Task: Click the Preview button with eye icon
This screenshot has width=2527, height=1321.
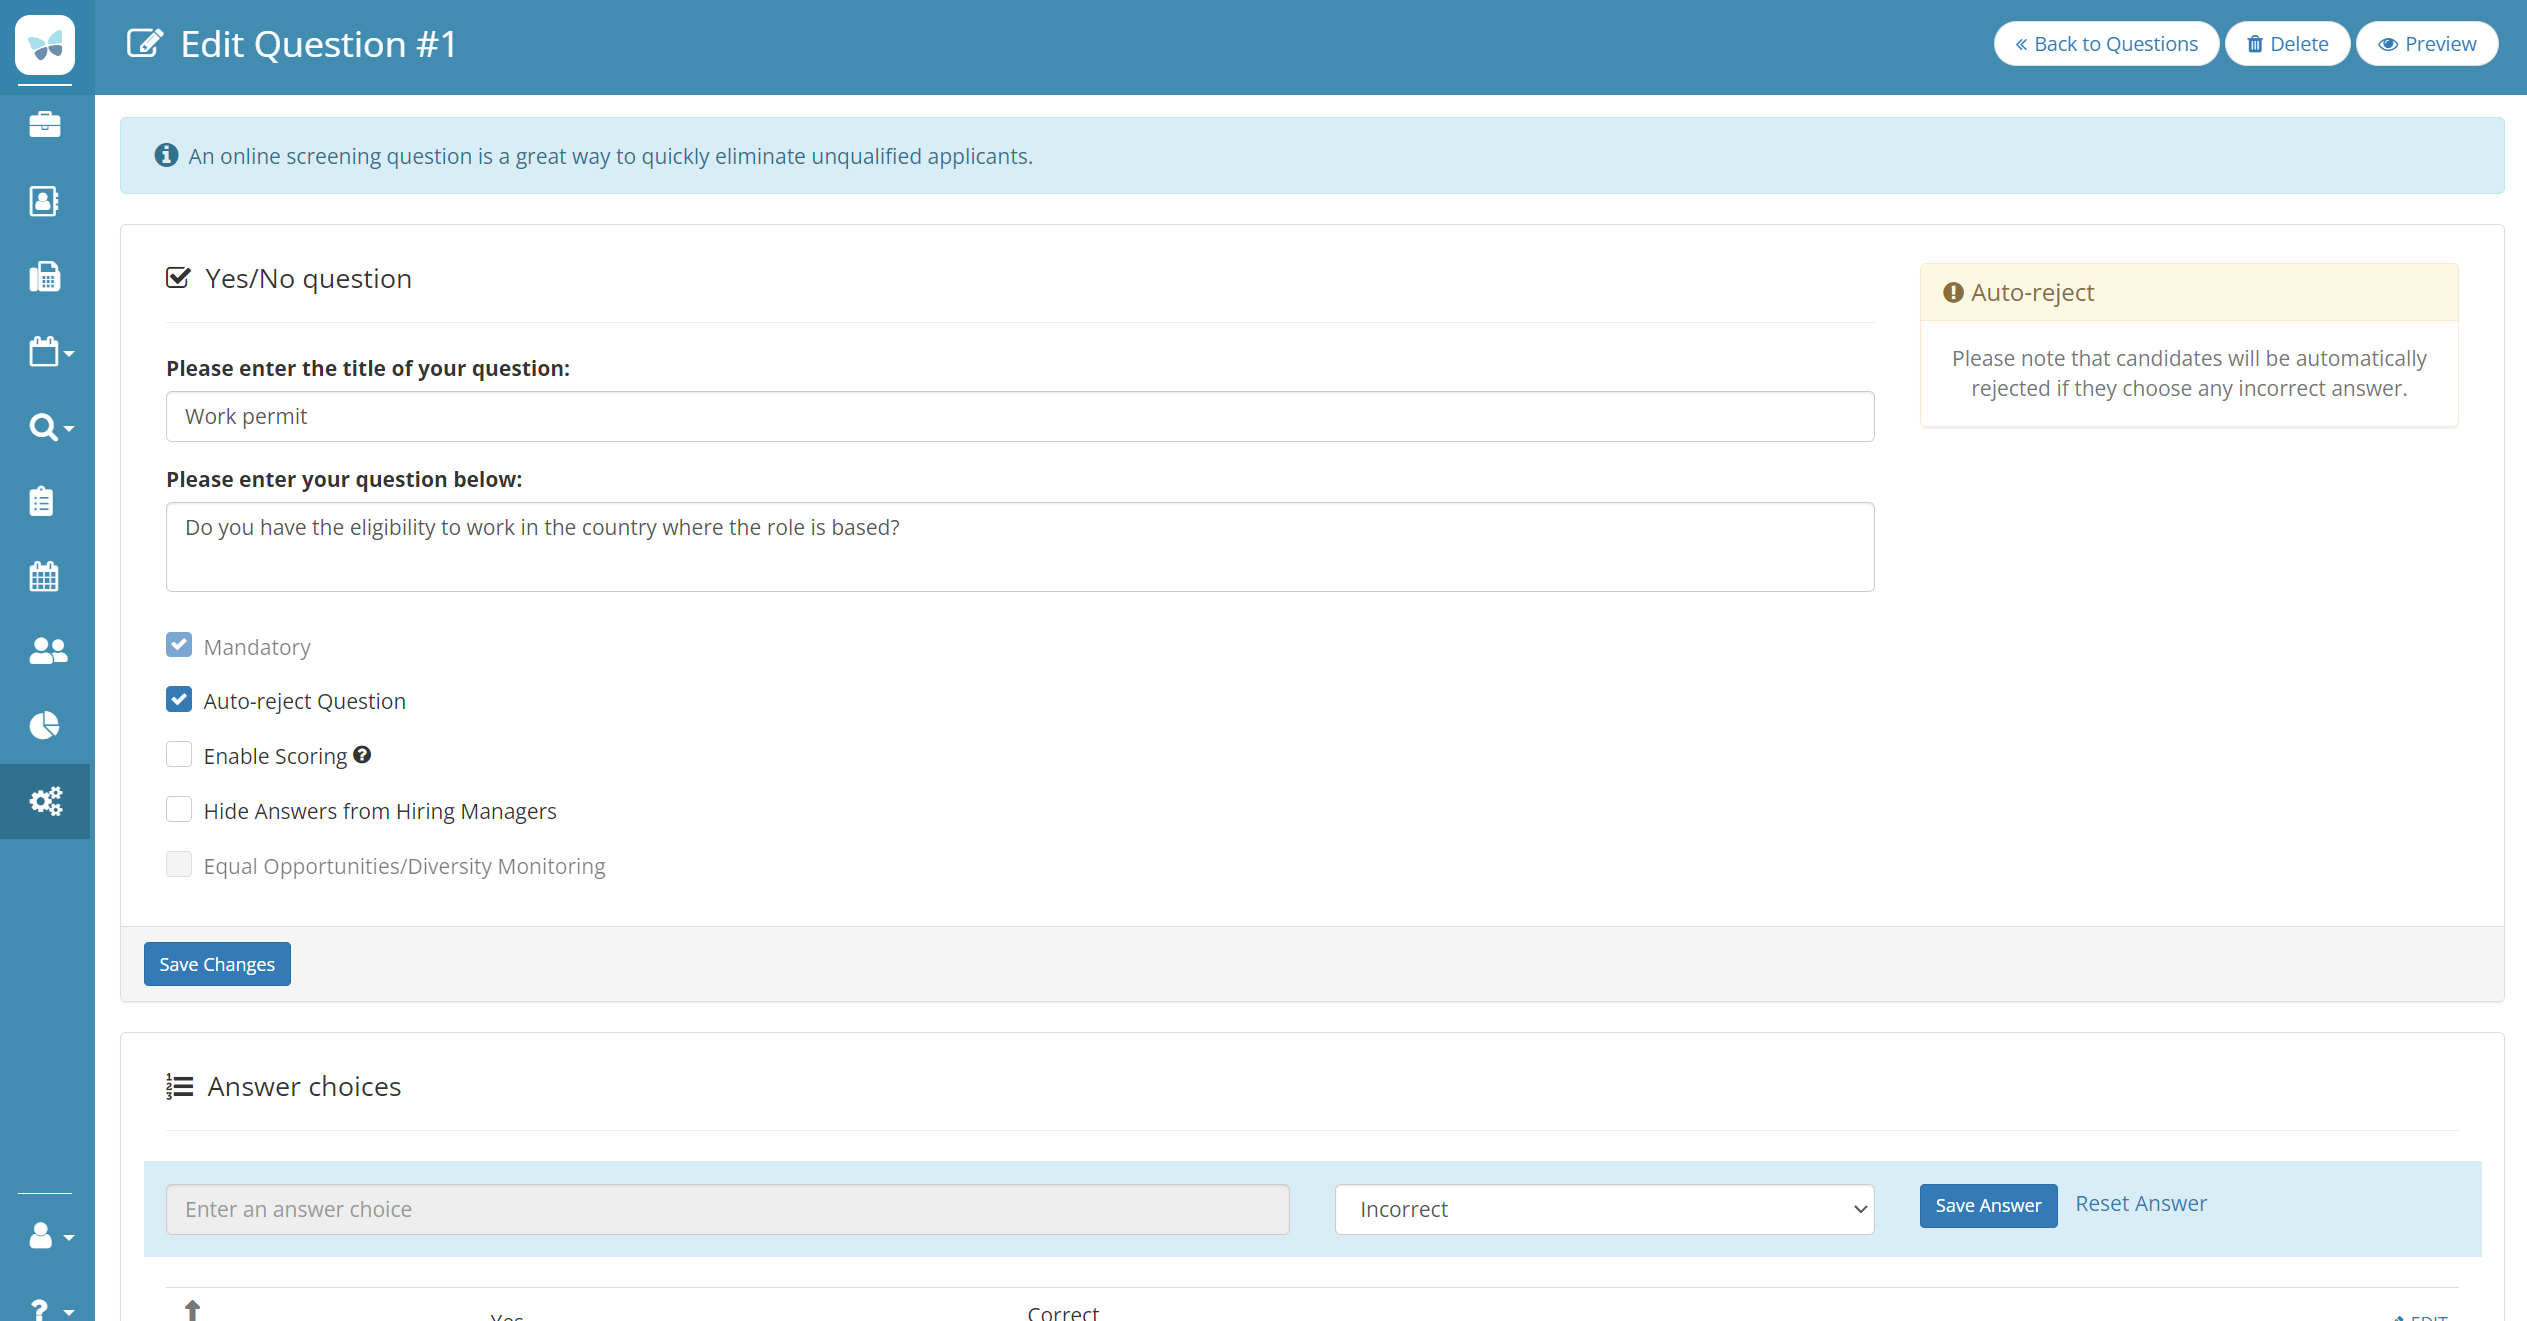Action: (2427, 44)
